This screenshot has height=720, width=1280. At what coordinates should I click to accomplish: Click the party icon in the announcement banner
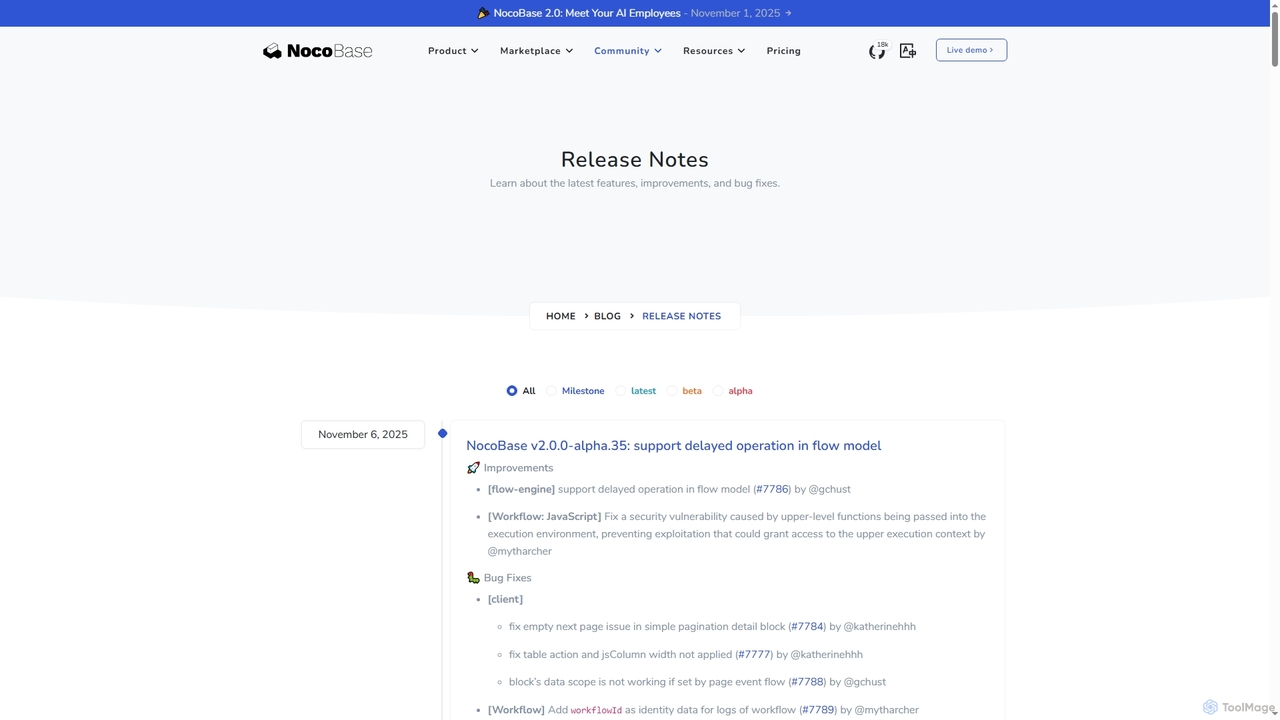483,13
